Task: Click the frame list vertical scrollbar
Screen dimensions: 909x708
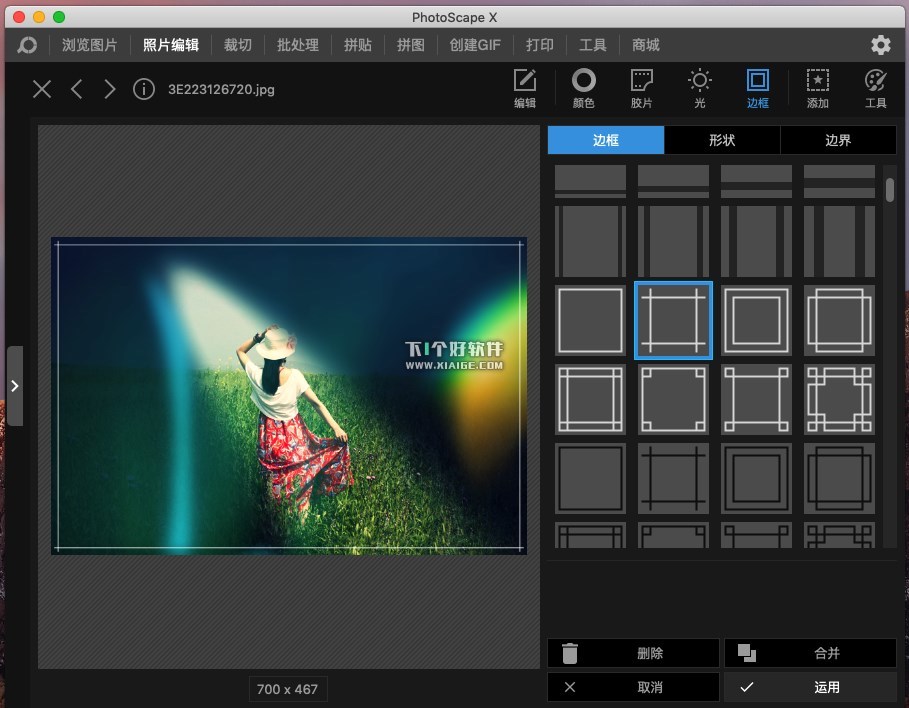Action: 890,190
